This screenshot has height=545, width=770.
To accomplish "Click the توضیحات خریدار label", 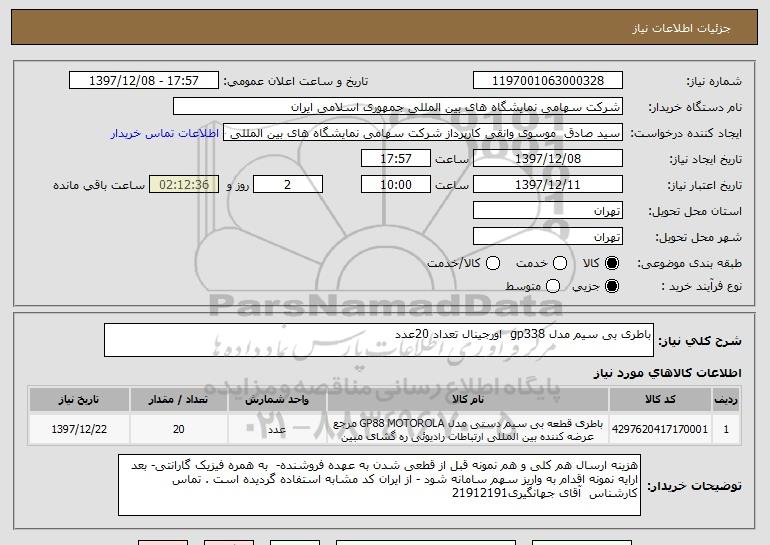I will point(694,486).
